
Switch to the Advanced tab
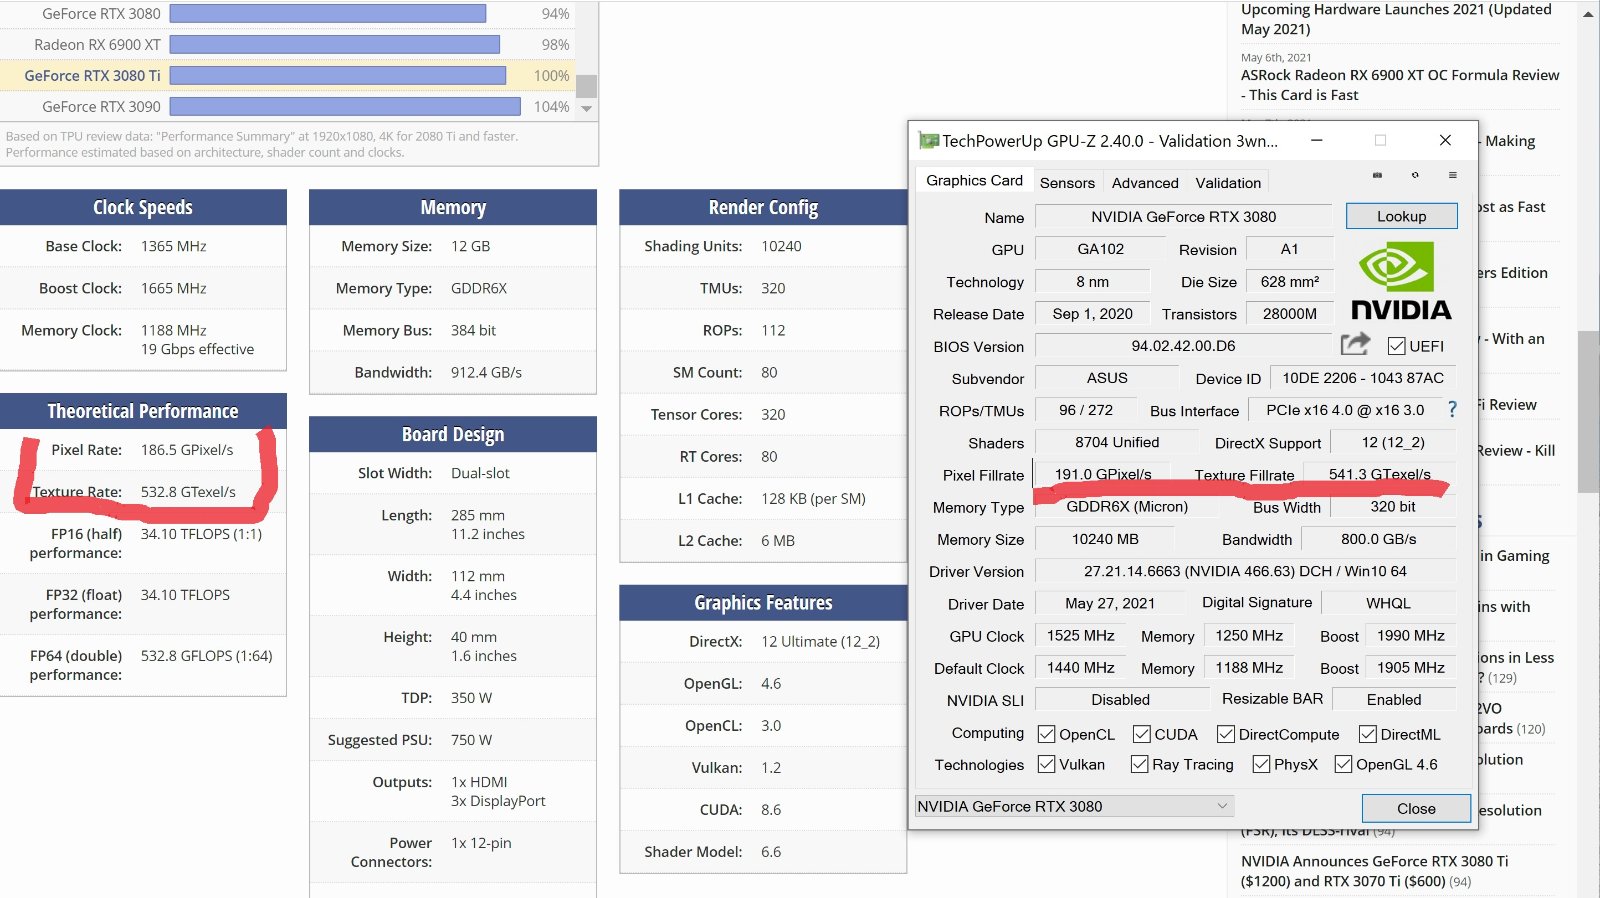coord(1145,183)
